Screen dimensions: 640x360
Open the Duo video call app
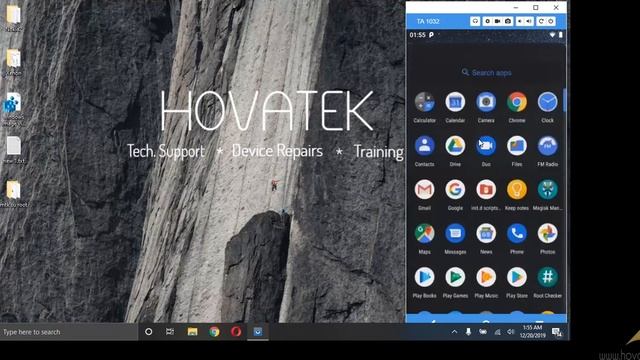click(486, 146)
